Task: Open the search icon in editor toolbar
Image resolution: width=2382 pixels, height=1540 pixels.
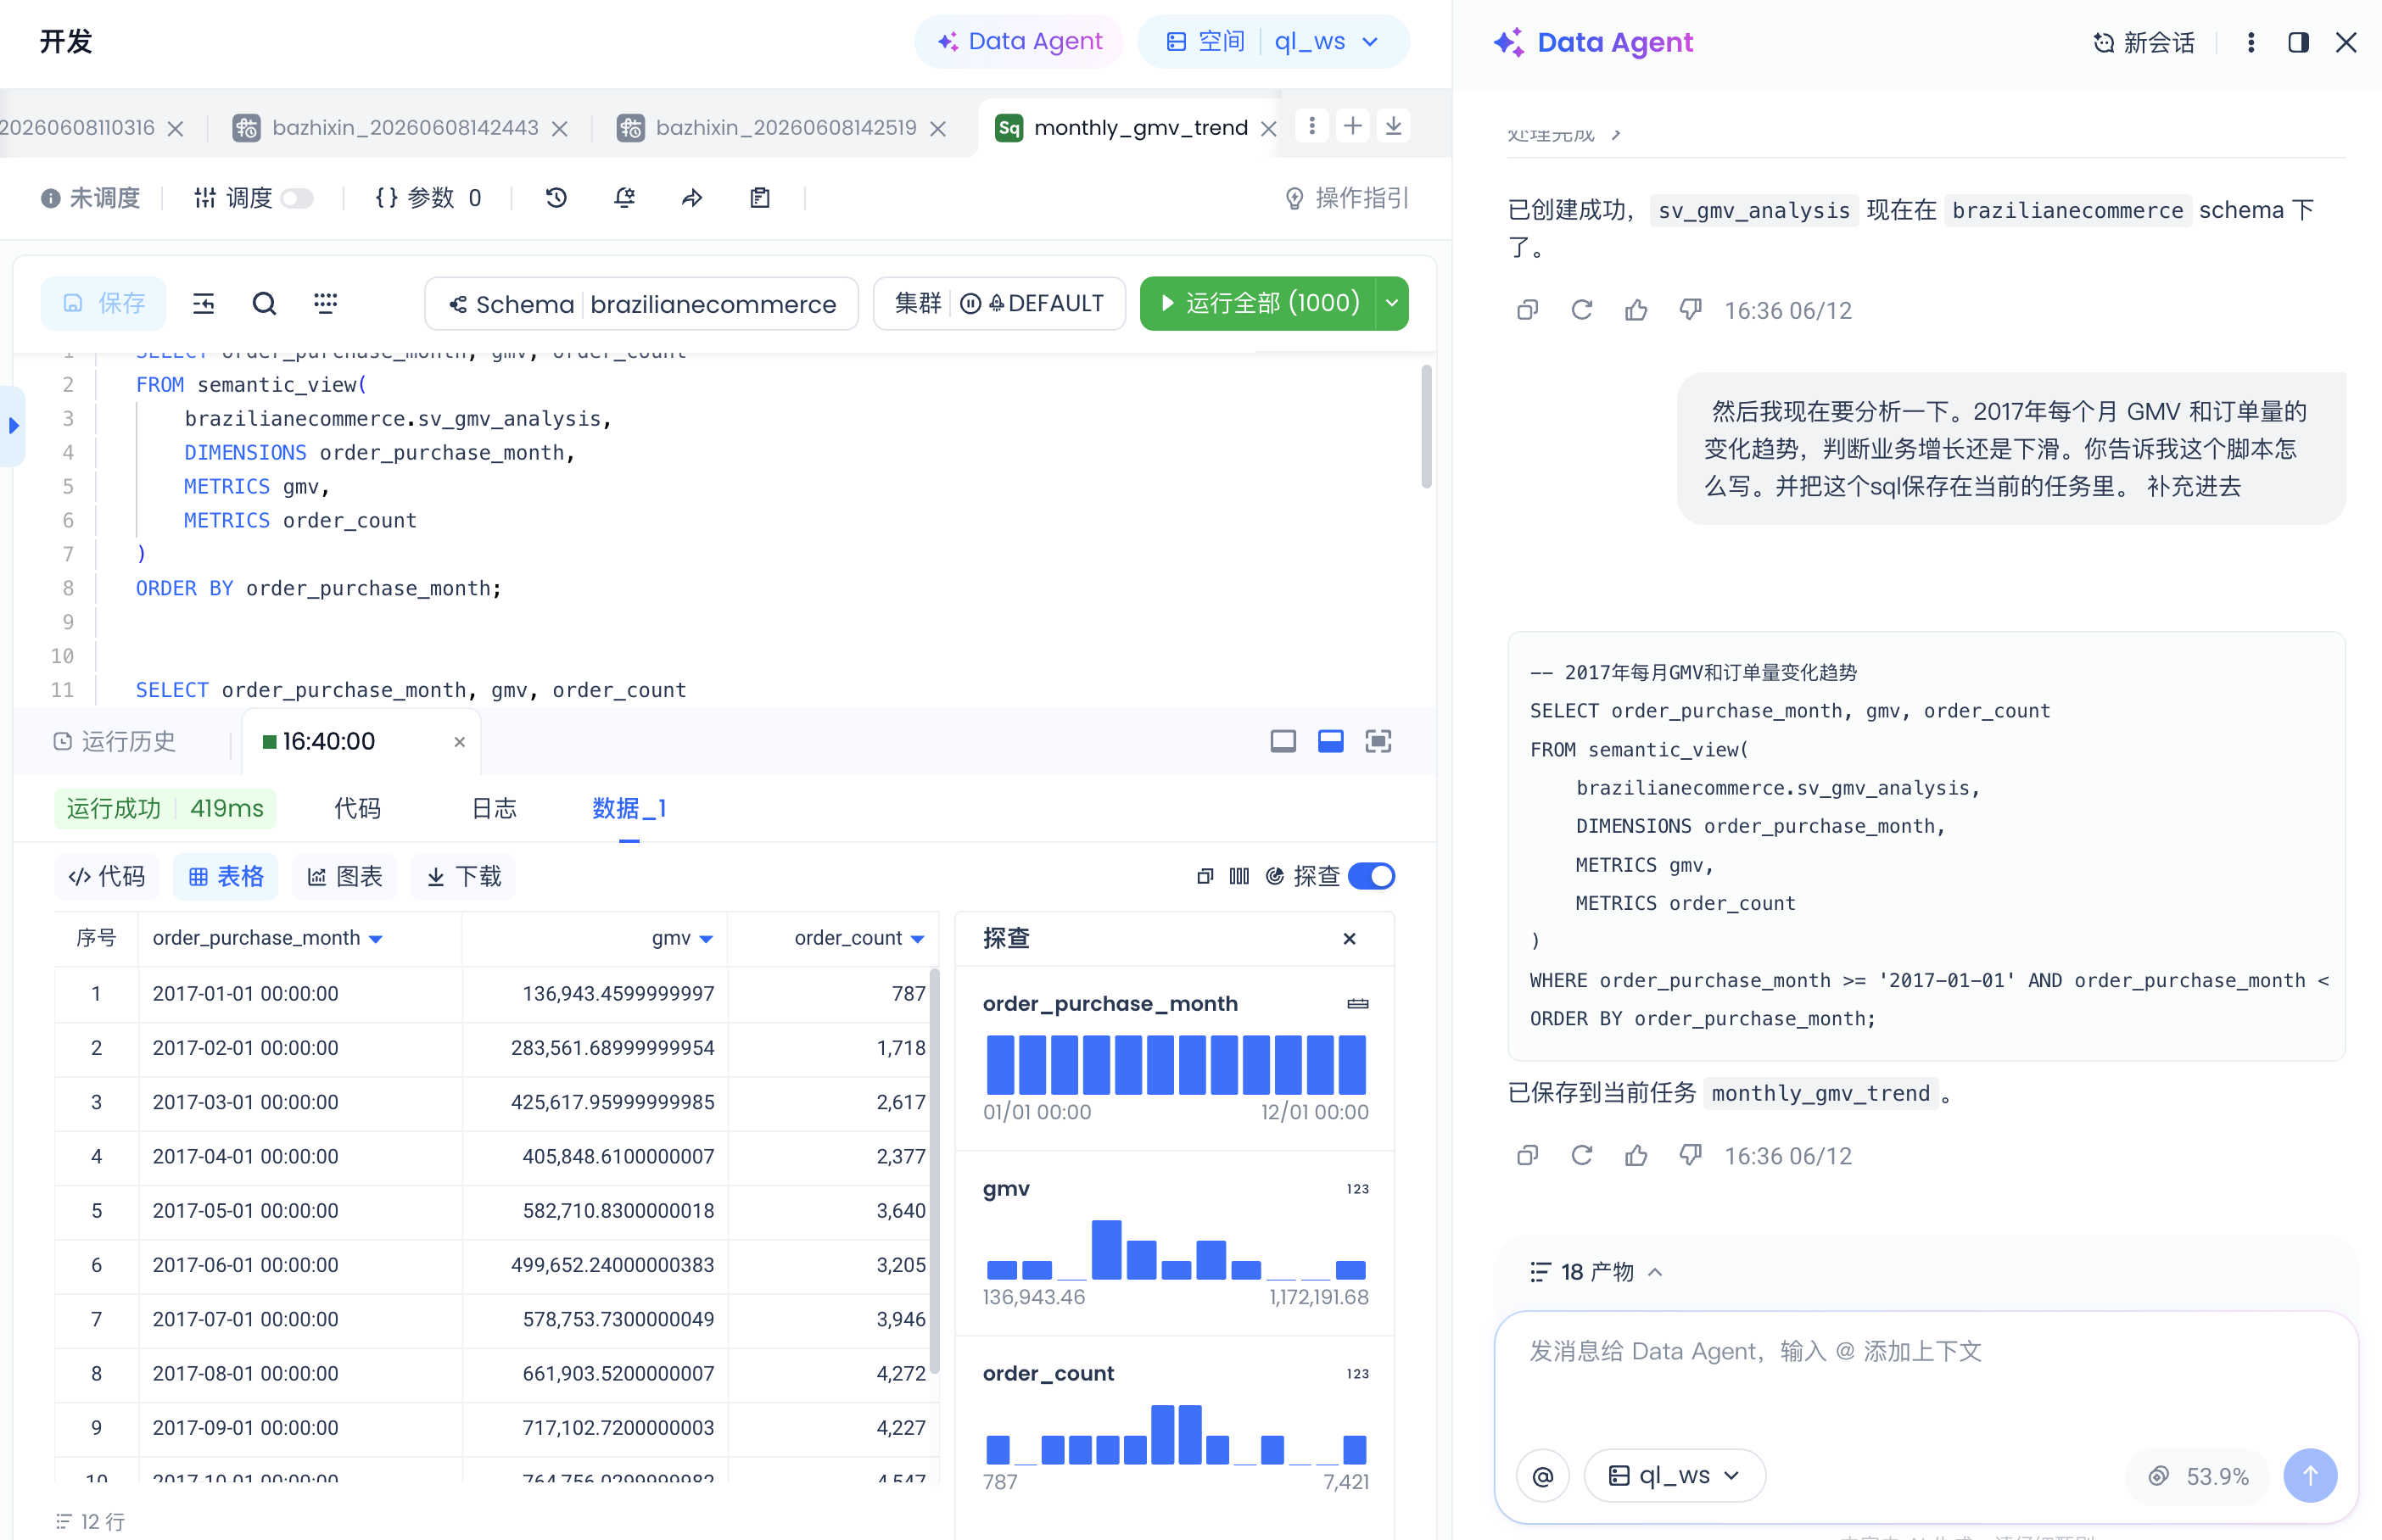Action: pos(264,304)
